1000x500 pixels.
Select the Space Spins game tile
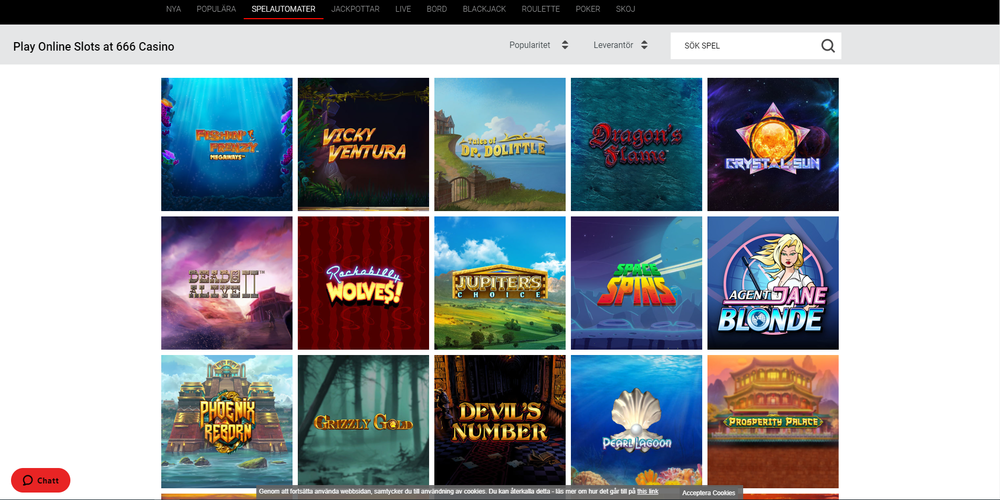636,283
